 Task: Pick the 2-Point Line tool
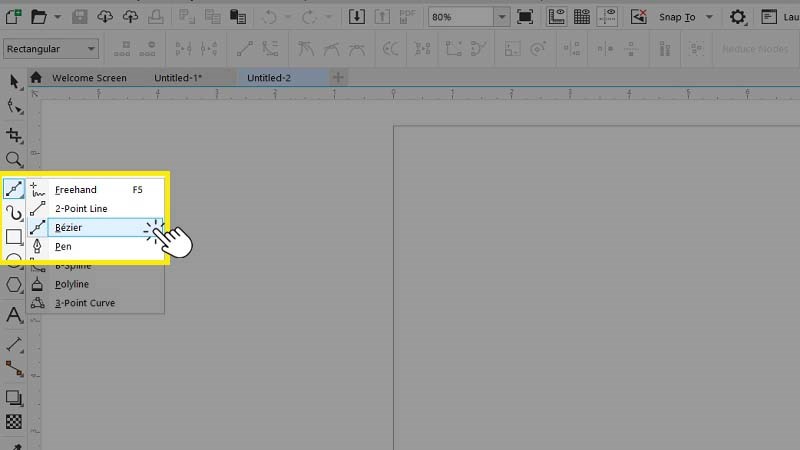(x=80, y=209)
